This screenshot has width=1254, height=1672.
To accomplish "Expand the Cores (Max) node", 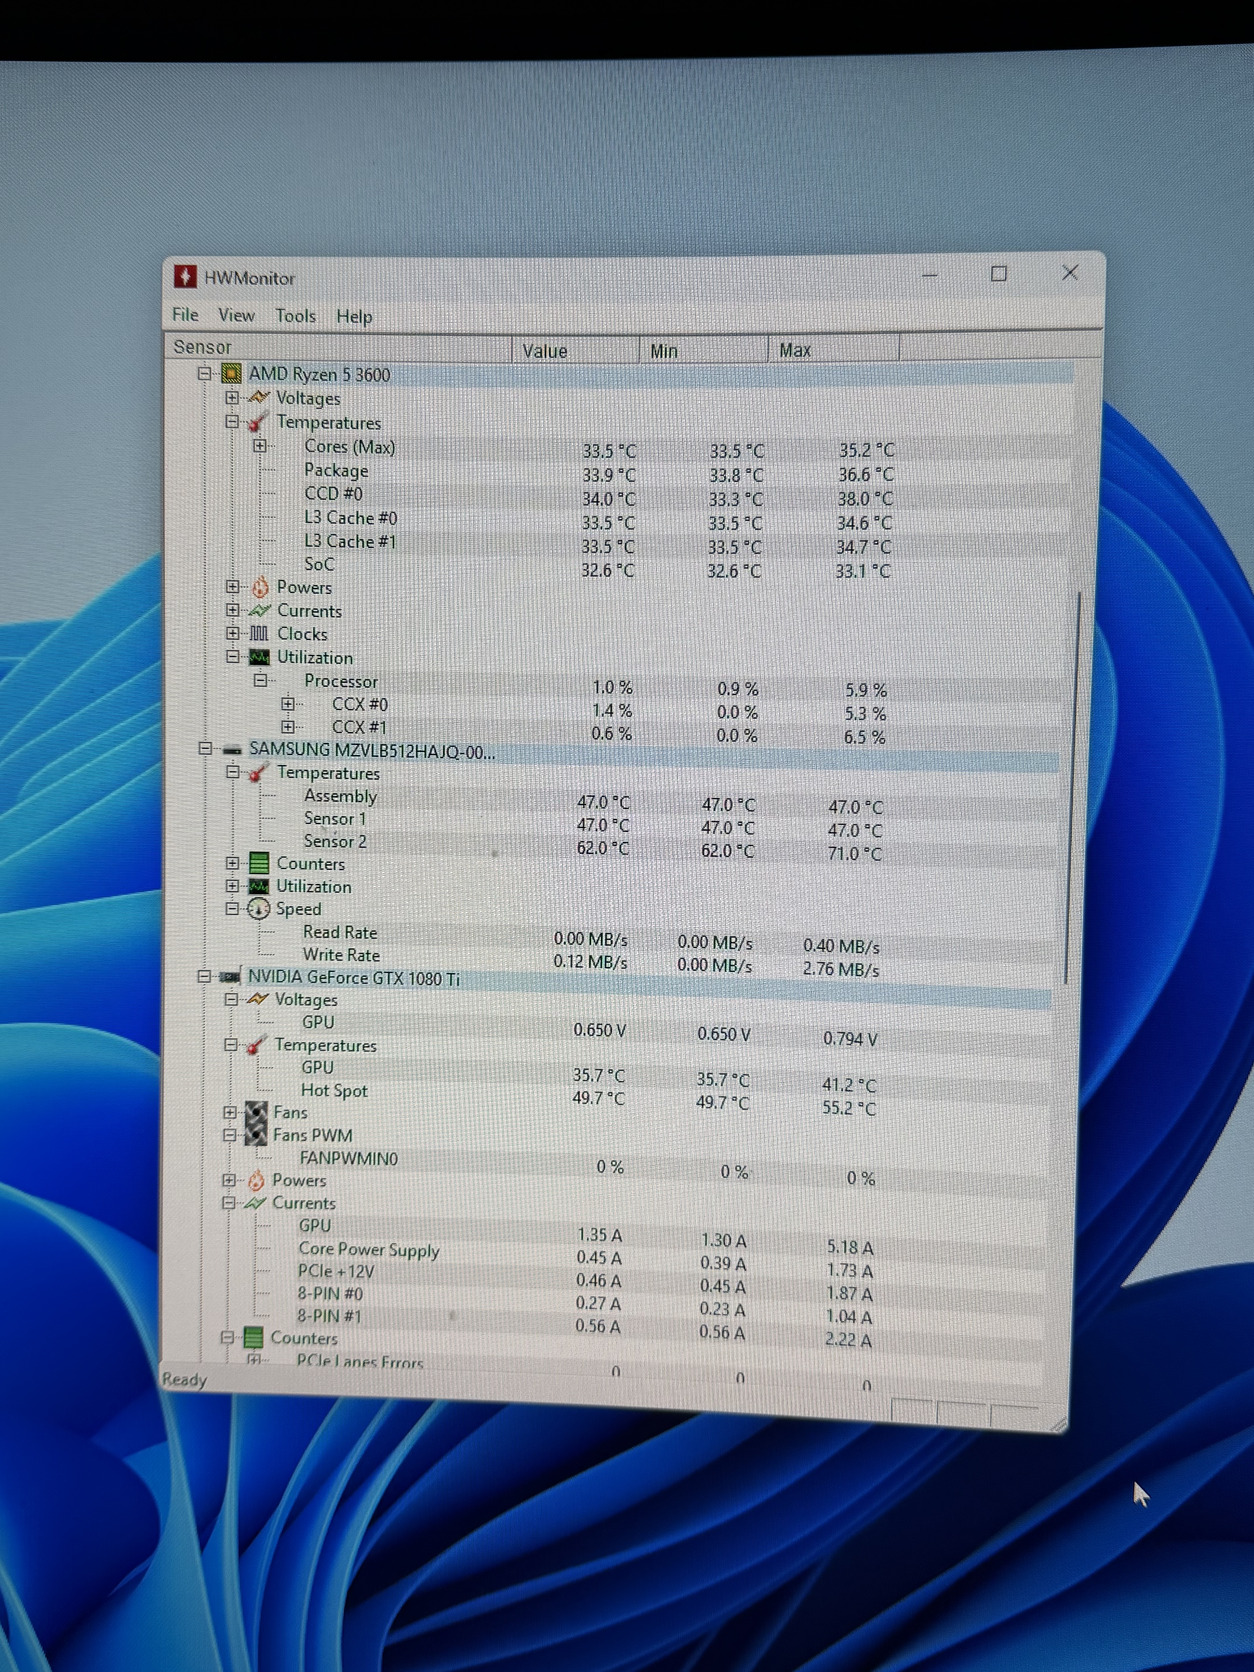I will 260,446.
